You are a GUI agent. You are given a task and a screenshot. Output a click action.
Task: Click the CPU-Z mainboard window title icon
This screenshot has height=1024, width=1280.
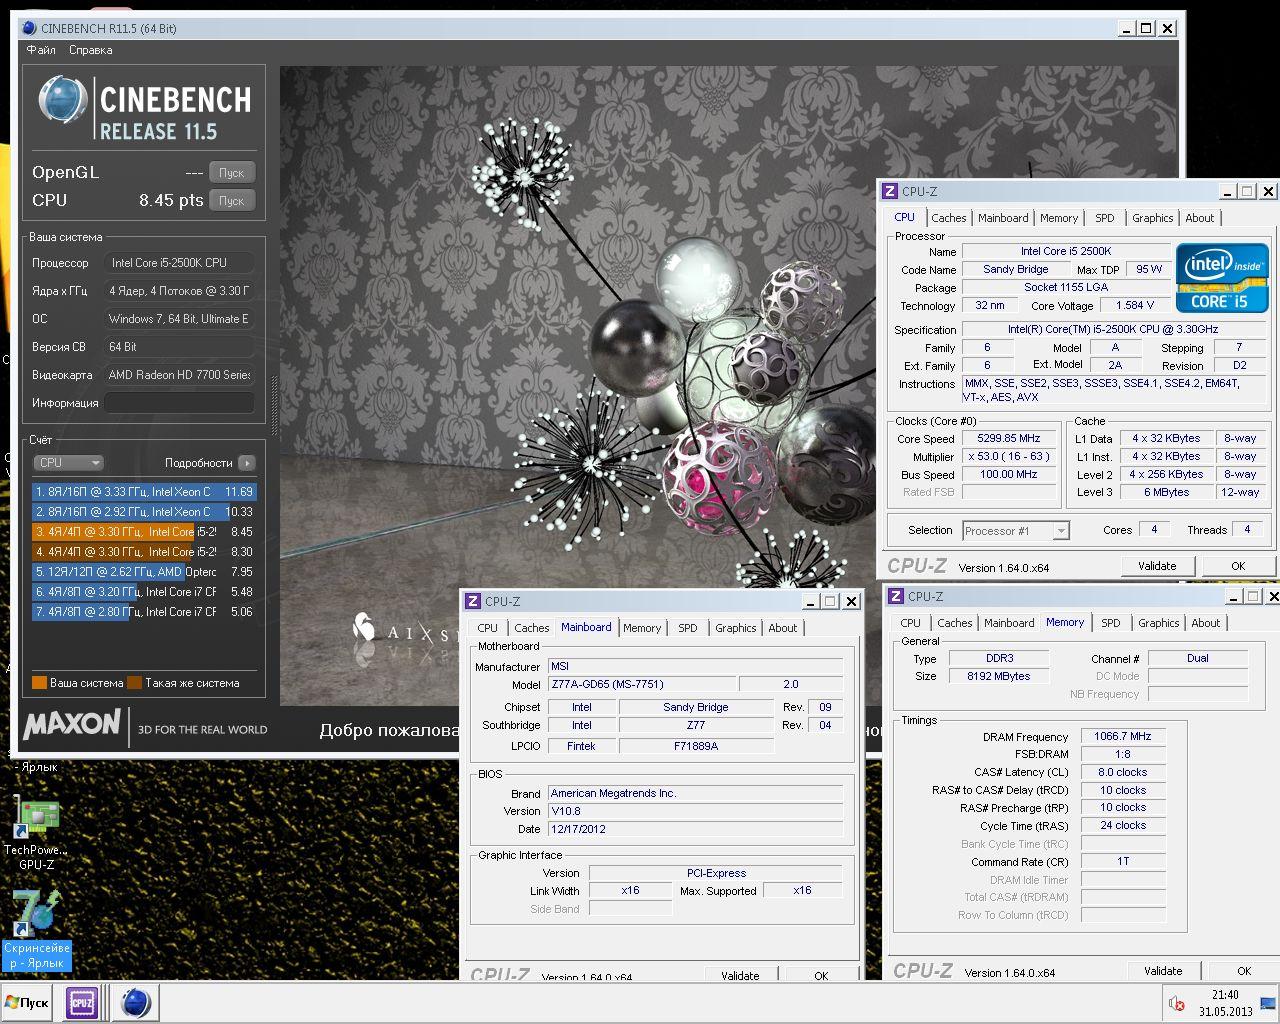click(x=473, y=601)
